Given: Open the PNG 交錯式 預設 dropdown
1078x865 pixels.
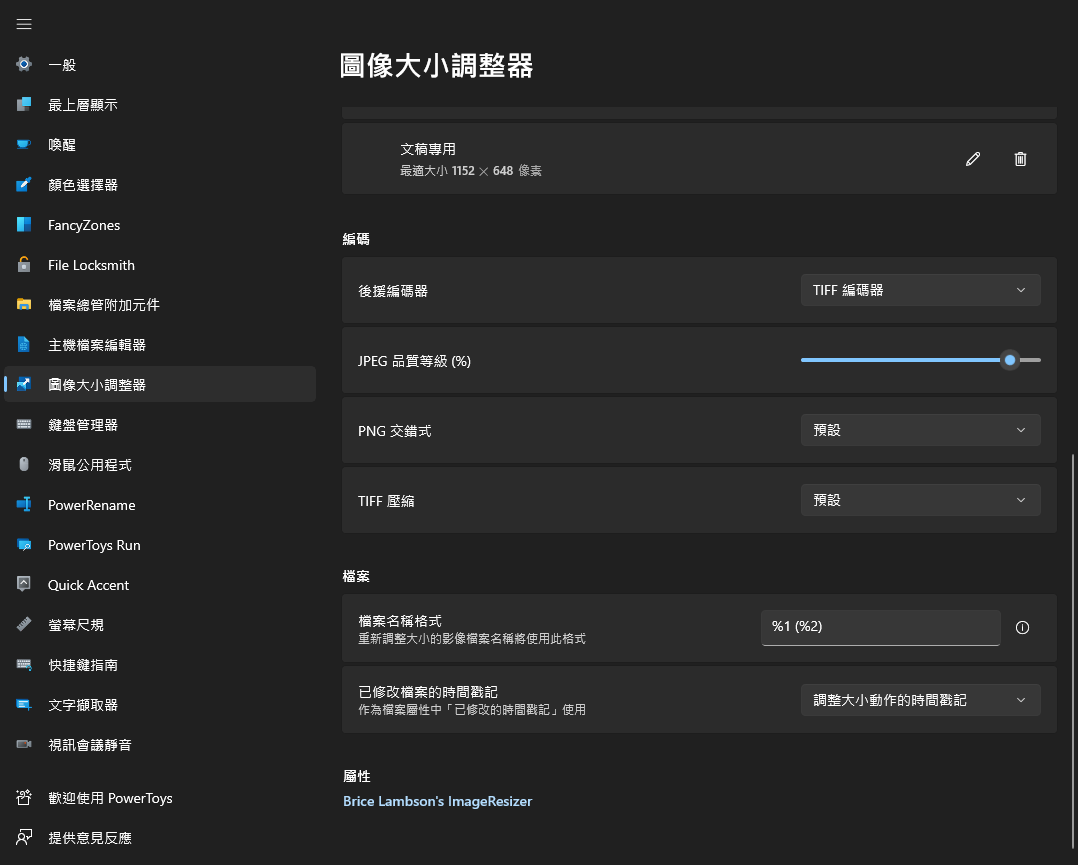Looking at the screenshot, I should (x=919, y=430).
